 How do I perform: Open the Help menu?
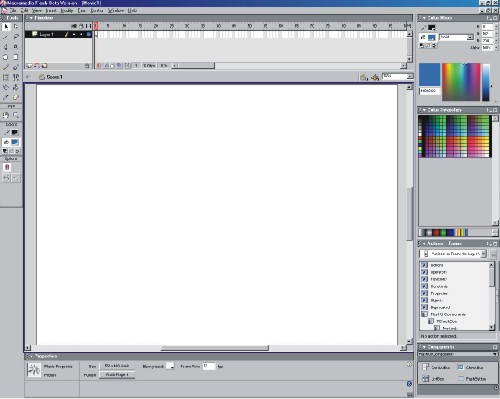[132, 11]
